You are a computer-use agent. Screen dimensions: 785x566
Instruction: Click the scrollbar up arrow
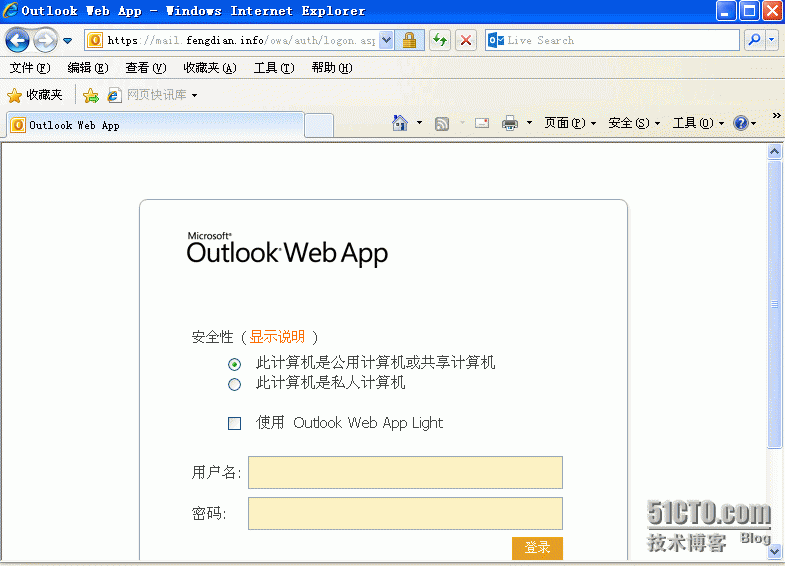pyautogui.click(x=774, y=152)
